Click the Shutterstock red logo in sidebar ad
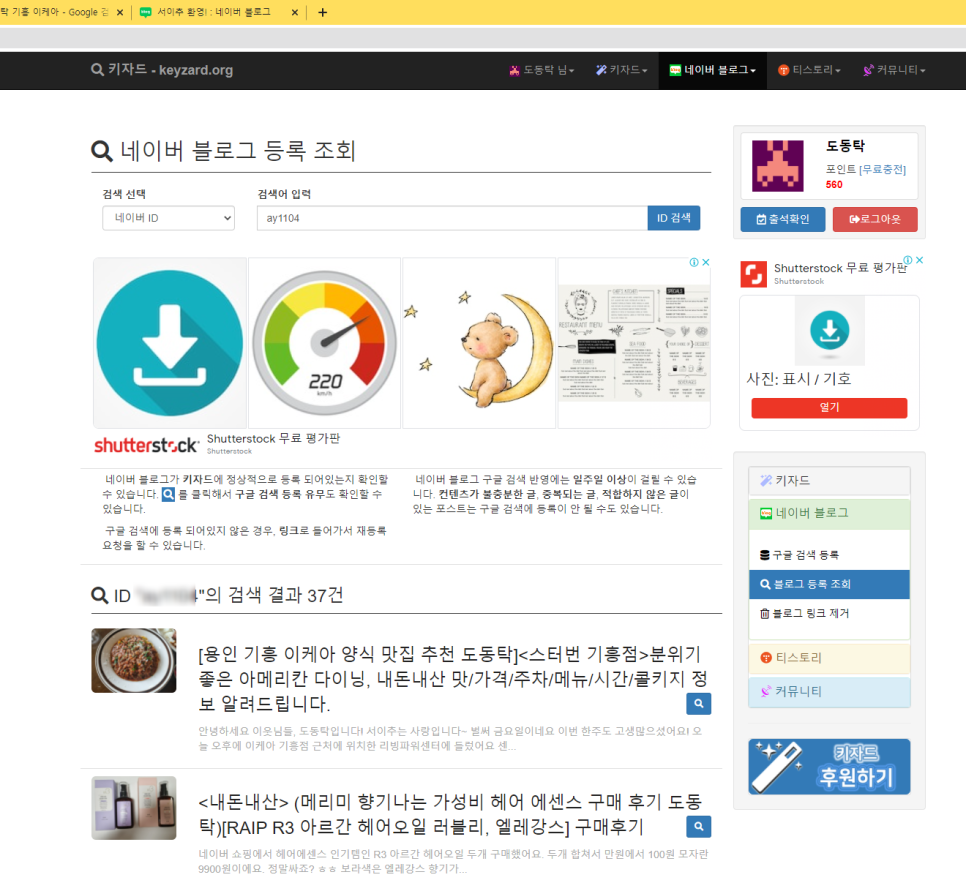Screen dimensions: 966x883 click(753, 274)
